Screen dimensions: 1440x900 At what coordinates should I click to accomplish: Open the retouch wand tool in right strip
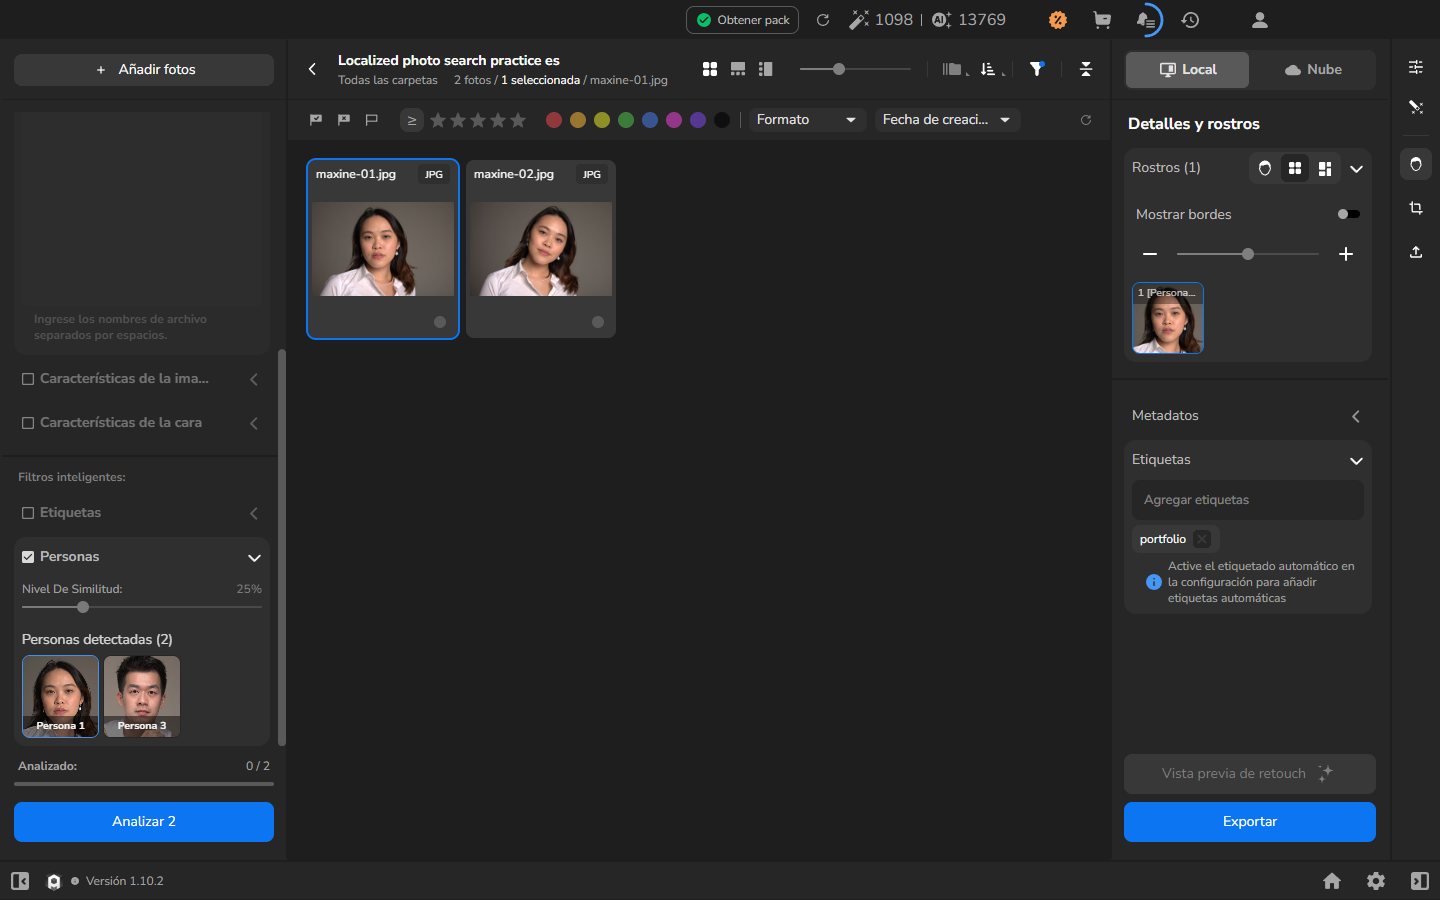tap(1416, 107)
